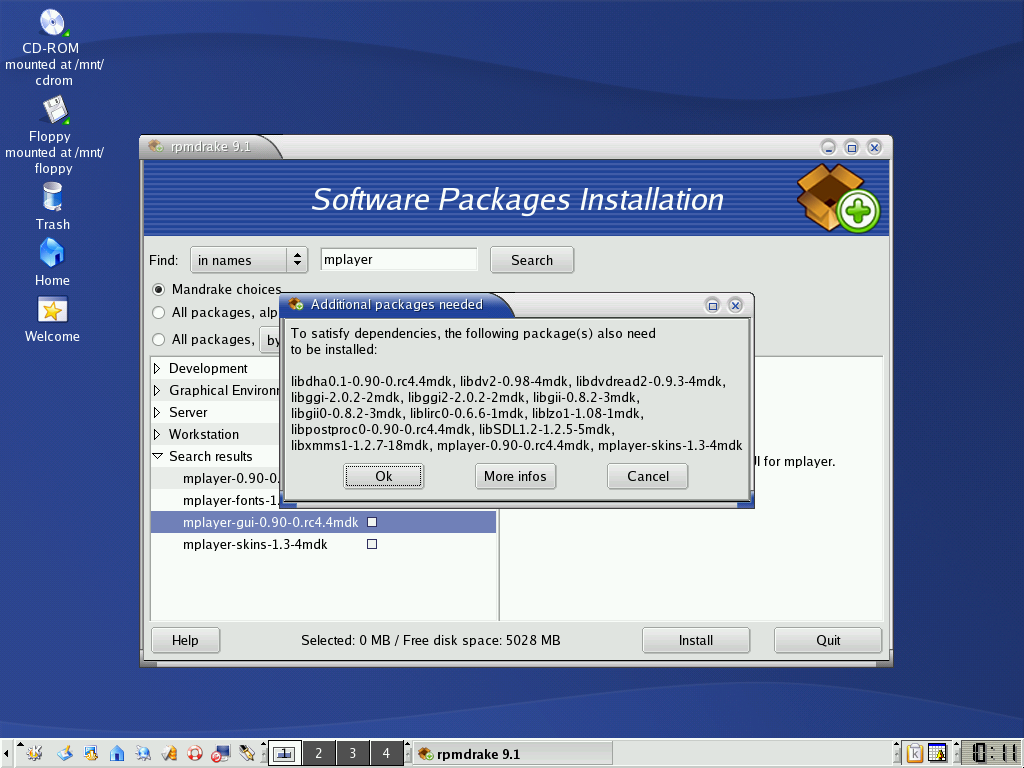Click the 'Software Packages Installation' header text
This screenshot has width=1024, height=768.
[518, 199]
